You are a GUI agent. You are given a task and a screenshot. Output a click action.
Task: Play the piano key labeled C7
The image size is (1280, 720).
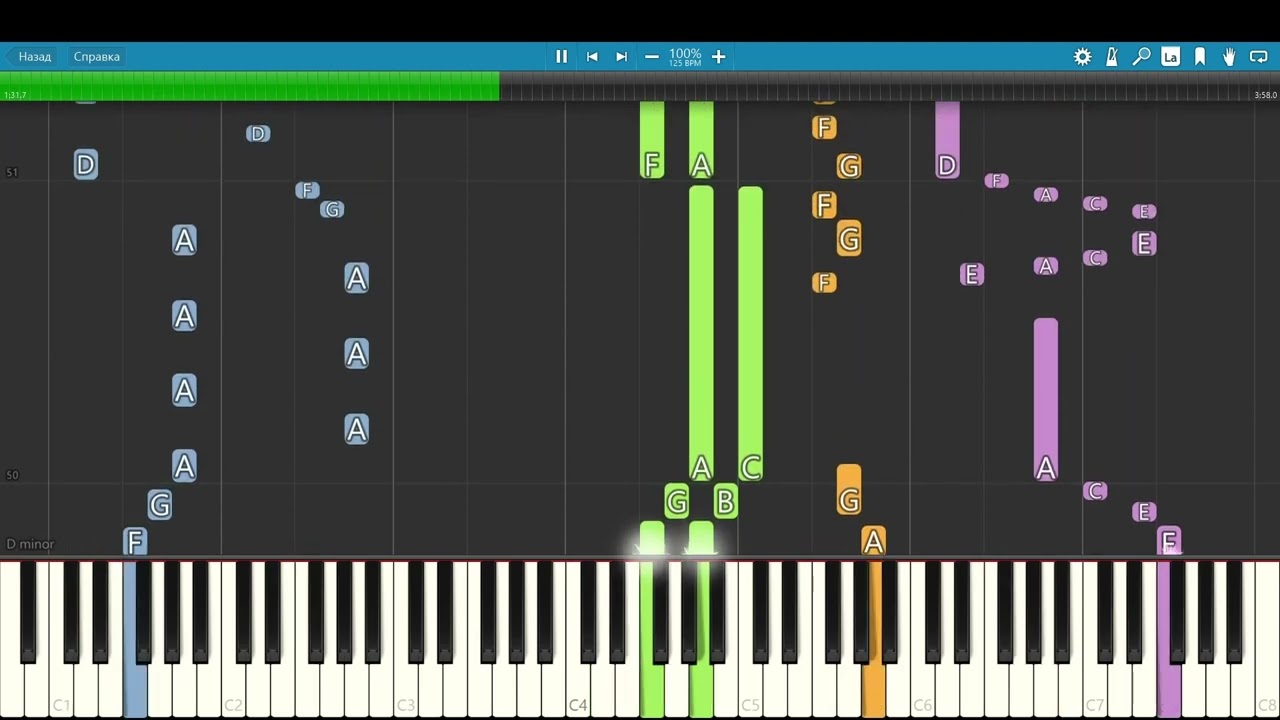(1094, 690)
